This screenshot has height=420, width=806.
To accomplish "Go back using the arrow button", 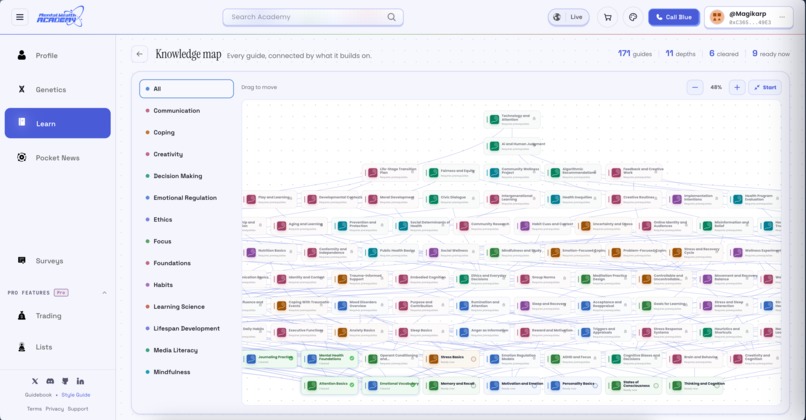I will tap(139, 54).
